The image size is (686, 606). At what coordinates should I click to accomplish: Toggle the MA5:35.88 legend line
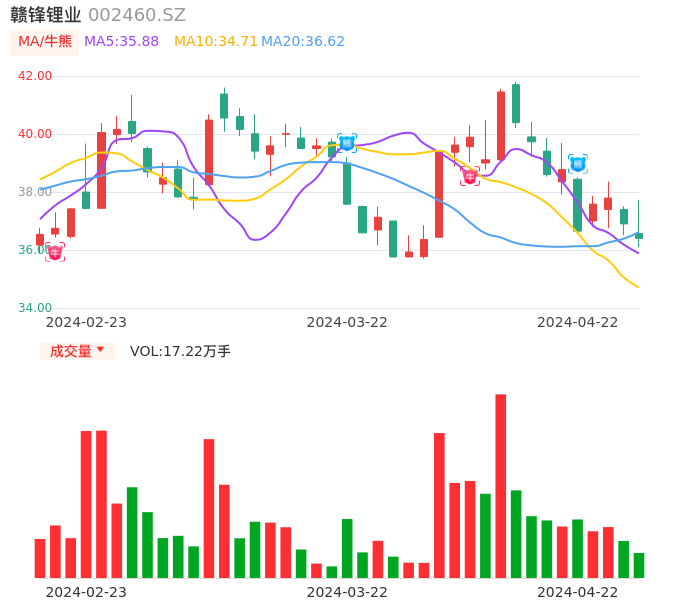[x=121, y=41]
